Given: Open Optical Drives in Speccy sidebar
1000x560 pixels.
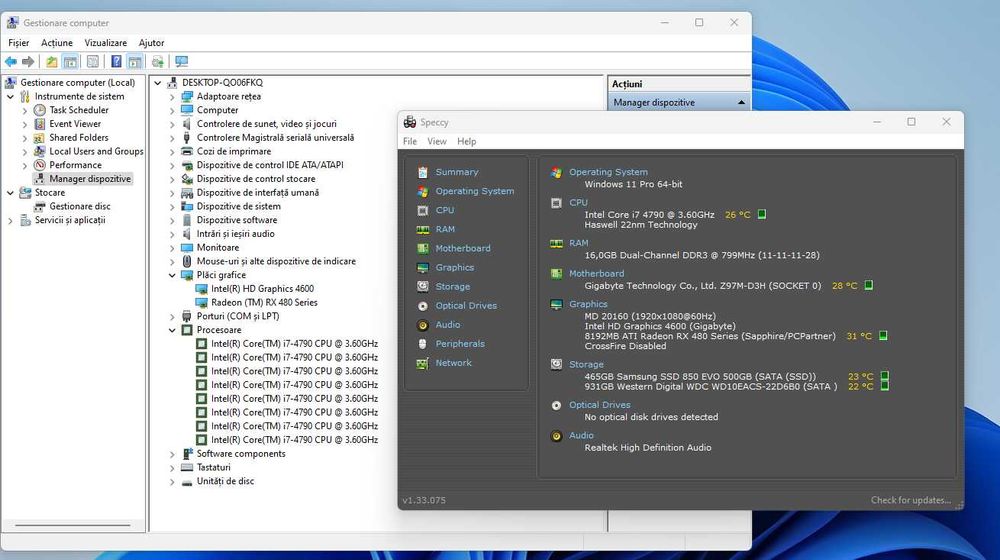Looking at the screenshot, I should click(x=466, y=306).
